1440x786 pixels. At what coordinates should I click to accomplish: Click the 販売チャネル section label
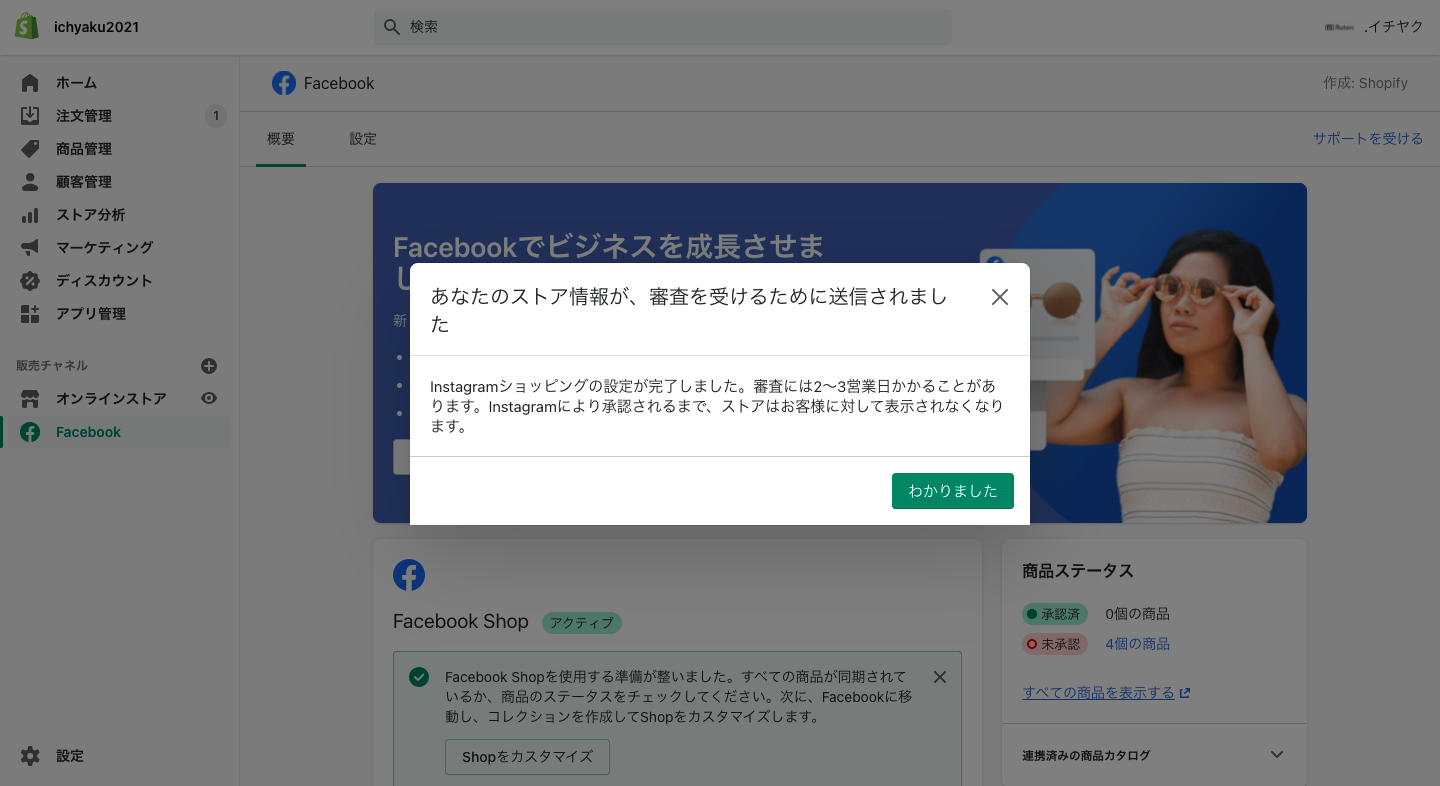[x=52, y=366]
